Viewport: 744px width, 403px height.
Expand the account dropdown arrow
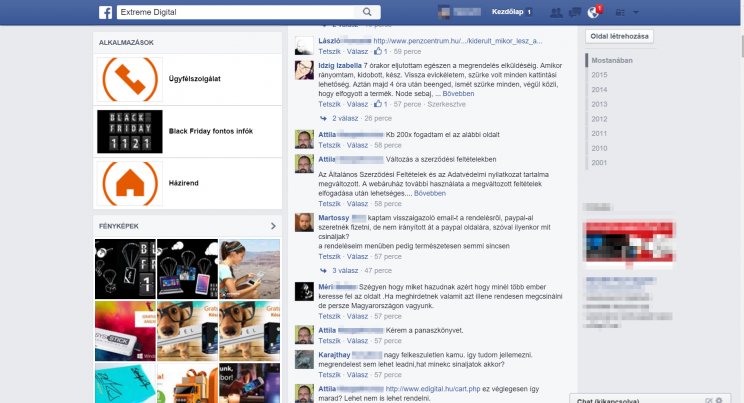click(x=636, y=13)
